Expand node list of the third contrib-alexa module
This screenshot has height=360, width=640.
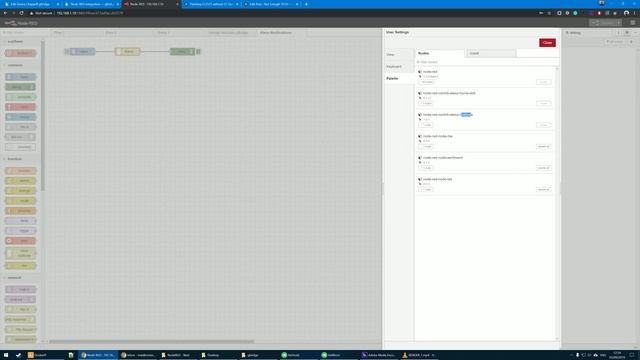426,125
